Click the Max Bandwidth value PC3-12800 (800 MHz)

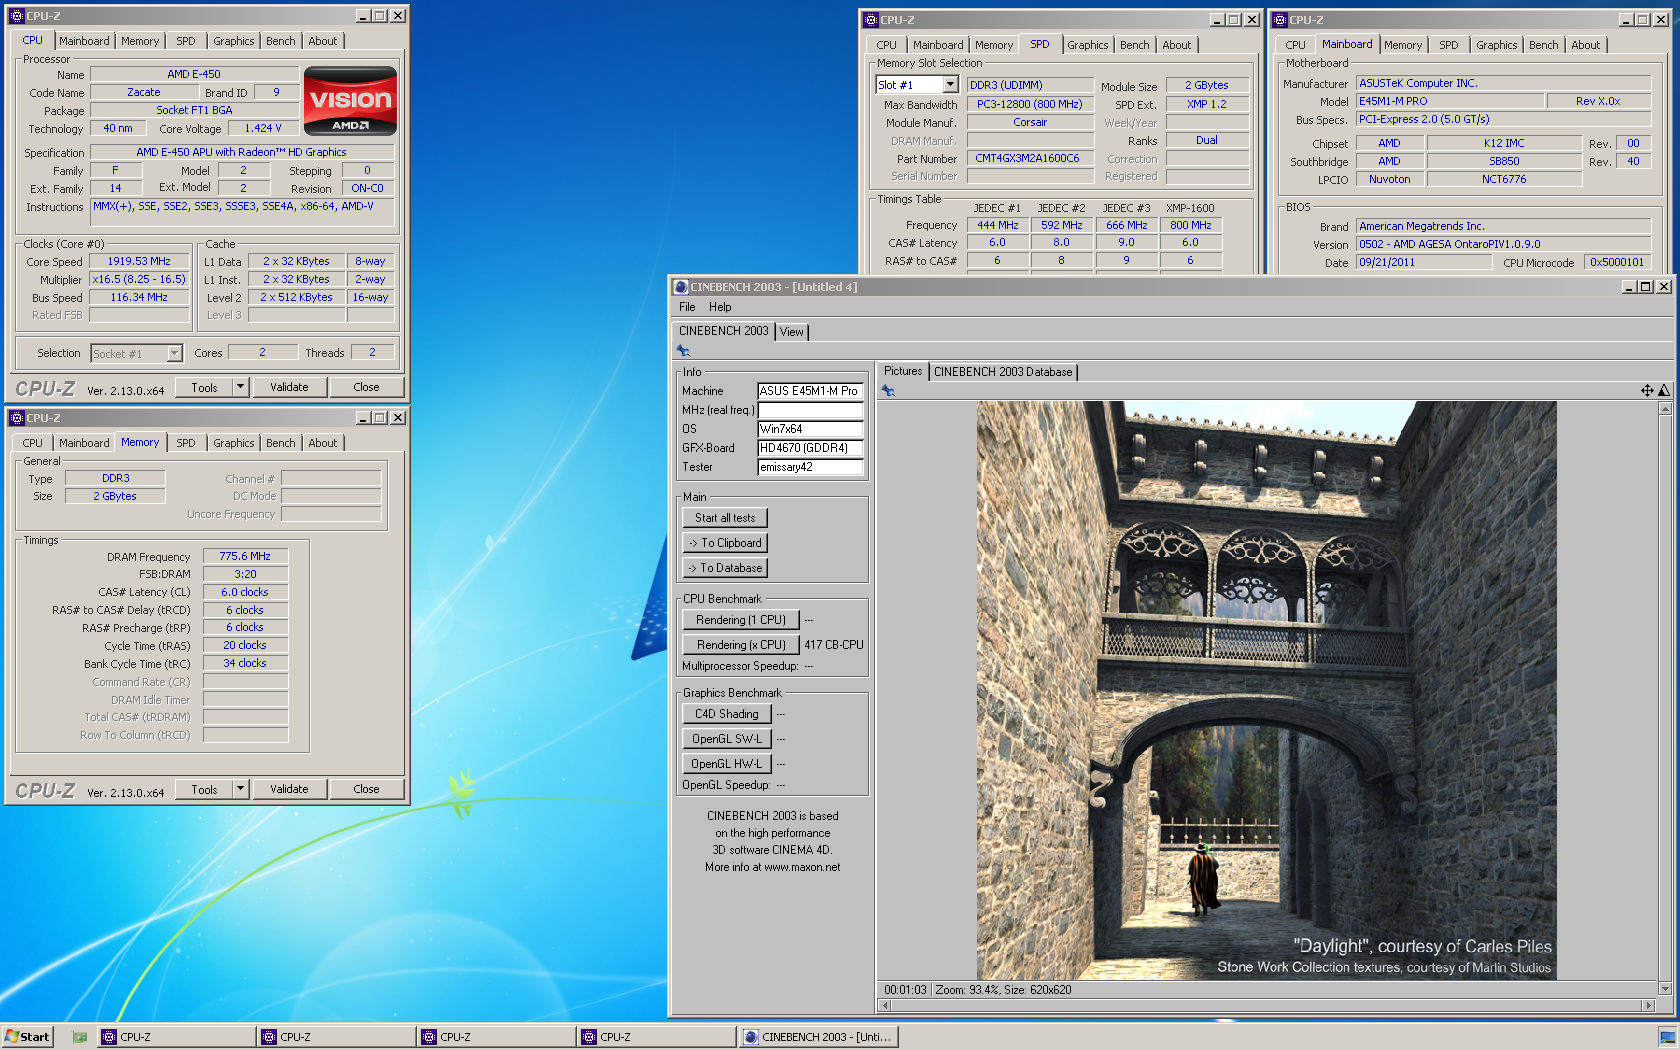point(1030,104)
